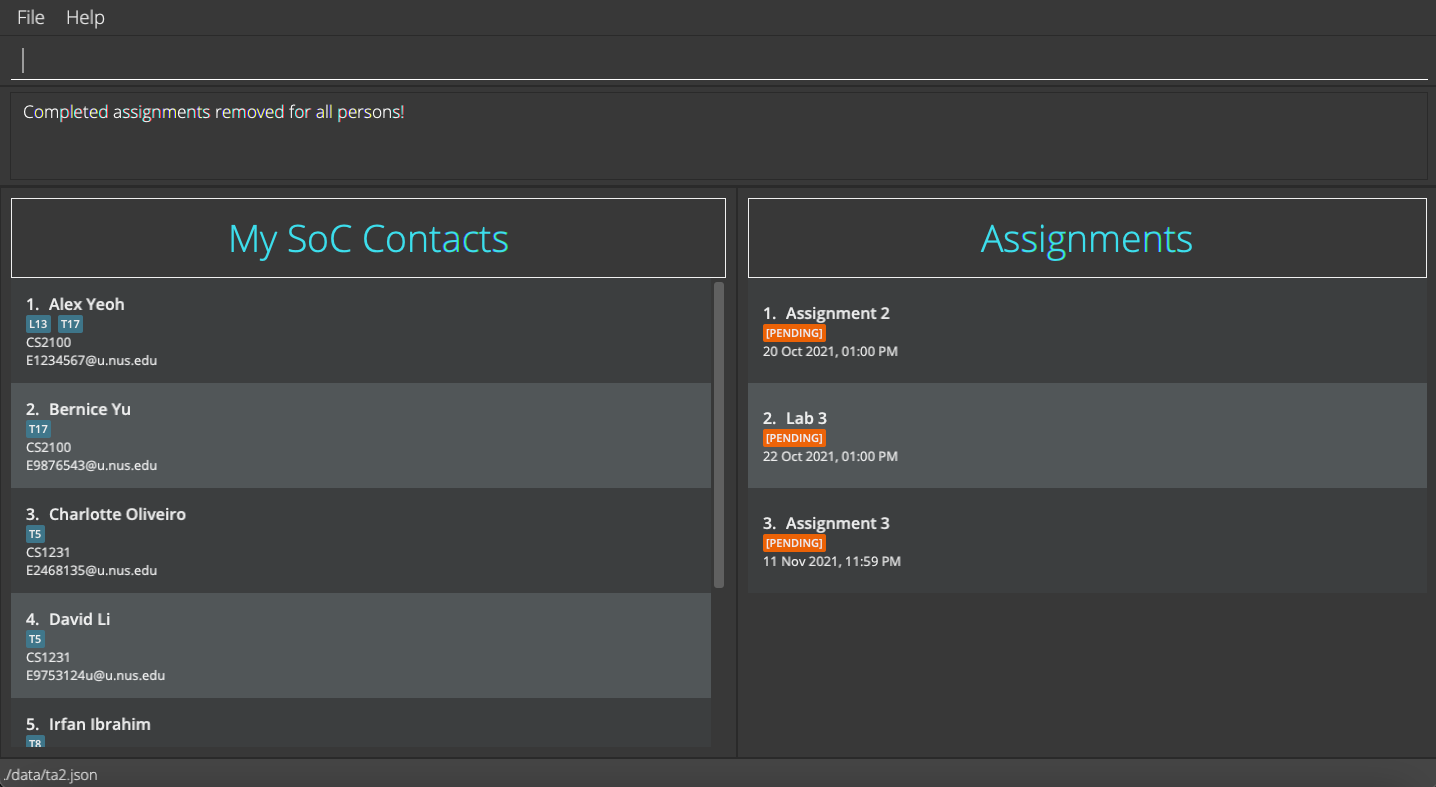
Task: Click the T8 tag under Irfan Ibrahim
Action: pyautogui.click(x=35, y=743)
